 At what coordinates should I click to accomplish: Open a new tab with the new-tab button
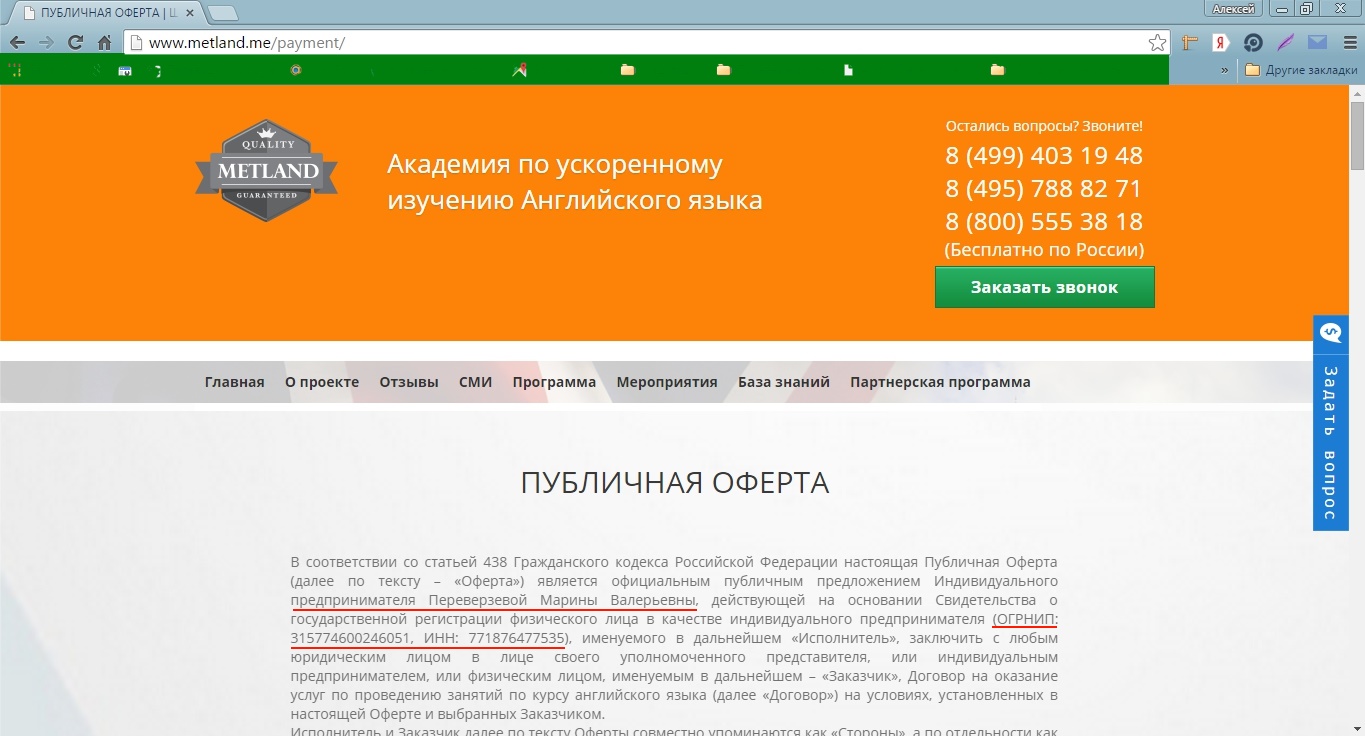click(x=224, y=12)
